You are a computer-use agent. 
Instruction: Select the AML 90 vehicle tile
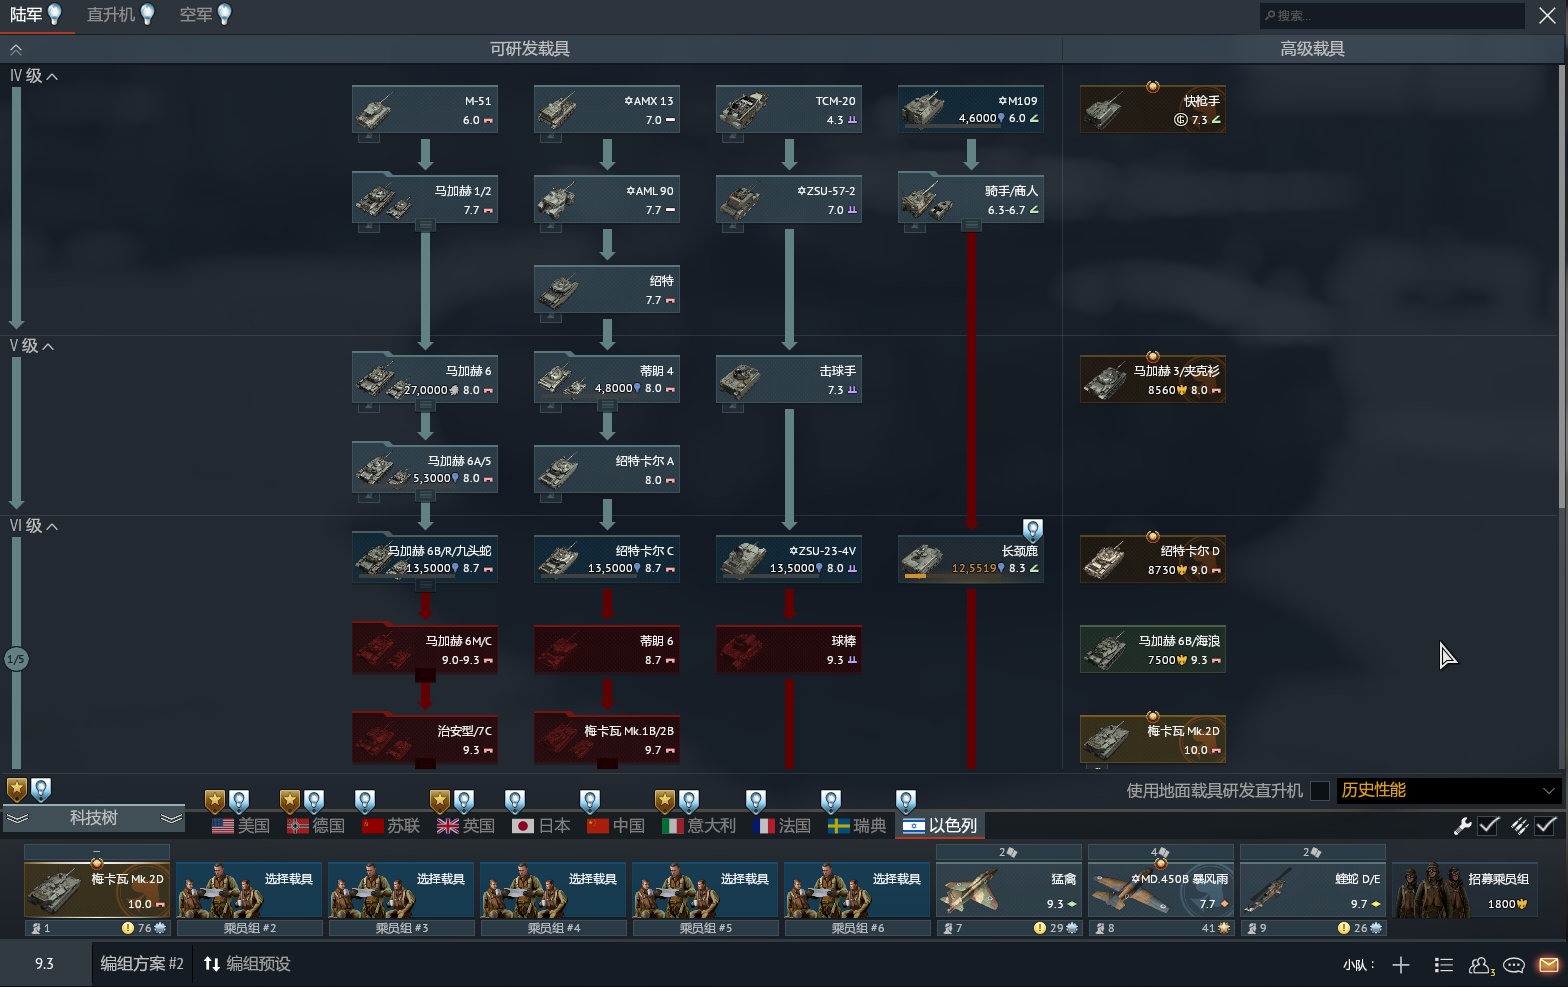[607, 200]
